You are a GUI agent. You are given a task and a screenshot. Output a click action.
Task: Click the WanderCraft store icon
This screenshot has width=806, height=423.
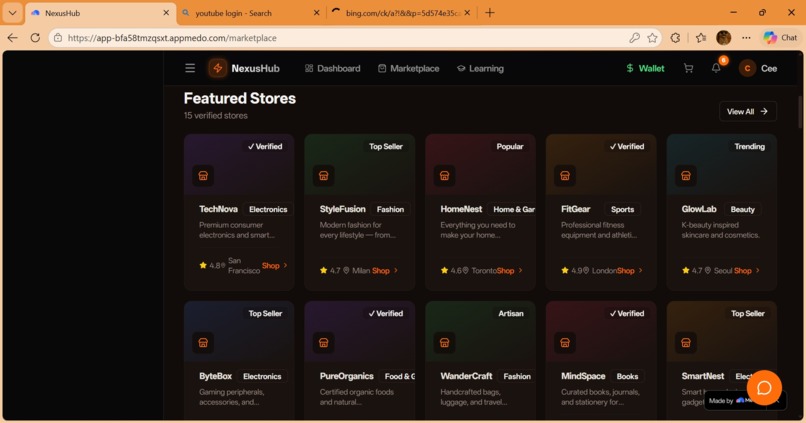click(444, 343)
